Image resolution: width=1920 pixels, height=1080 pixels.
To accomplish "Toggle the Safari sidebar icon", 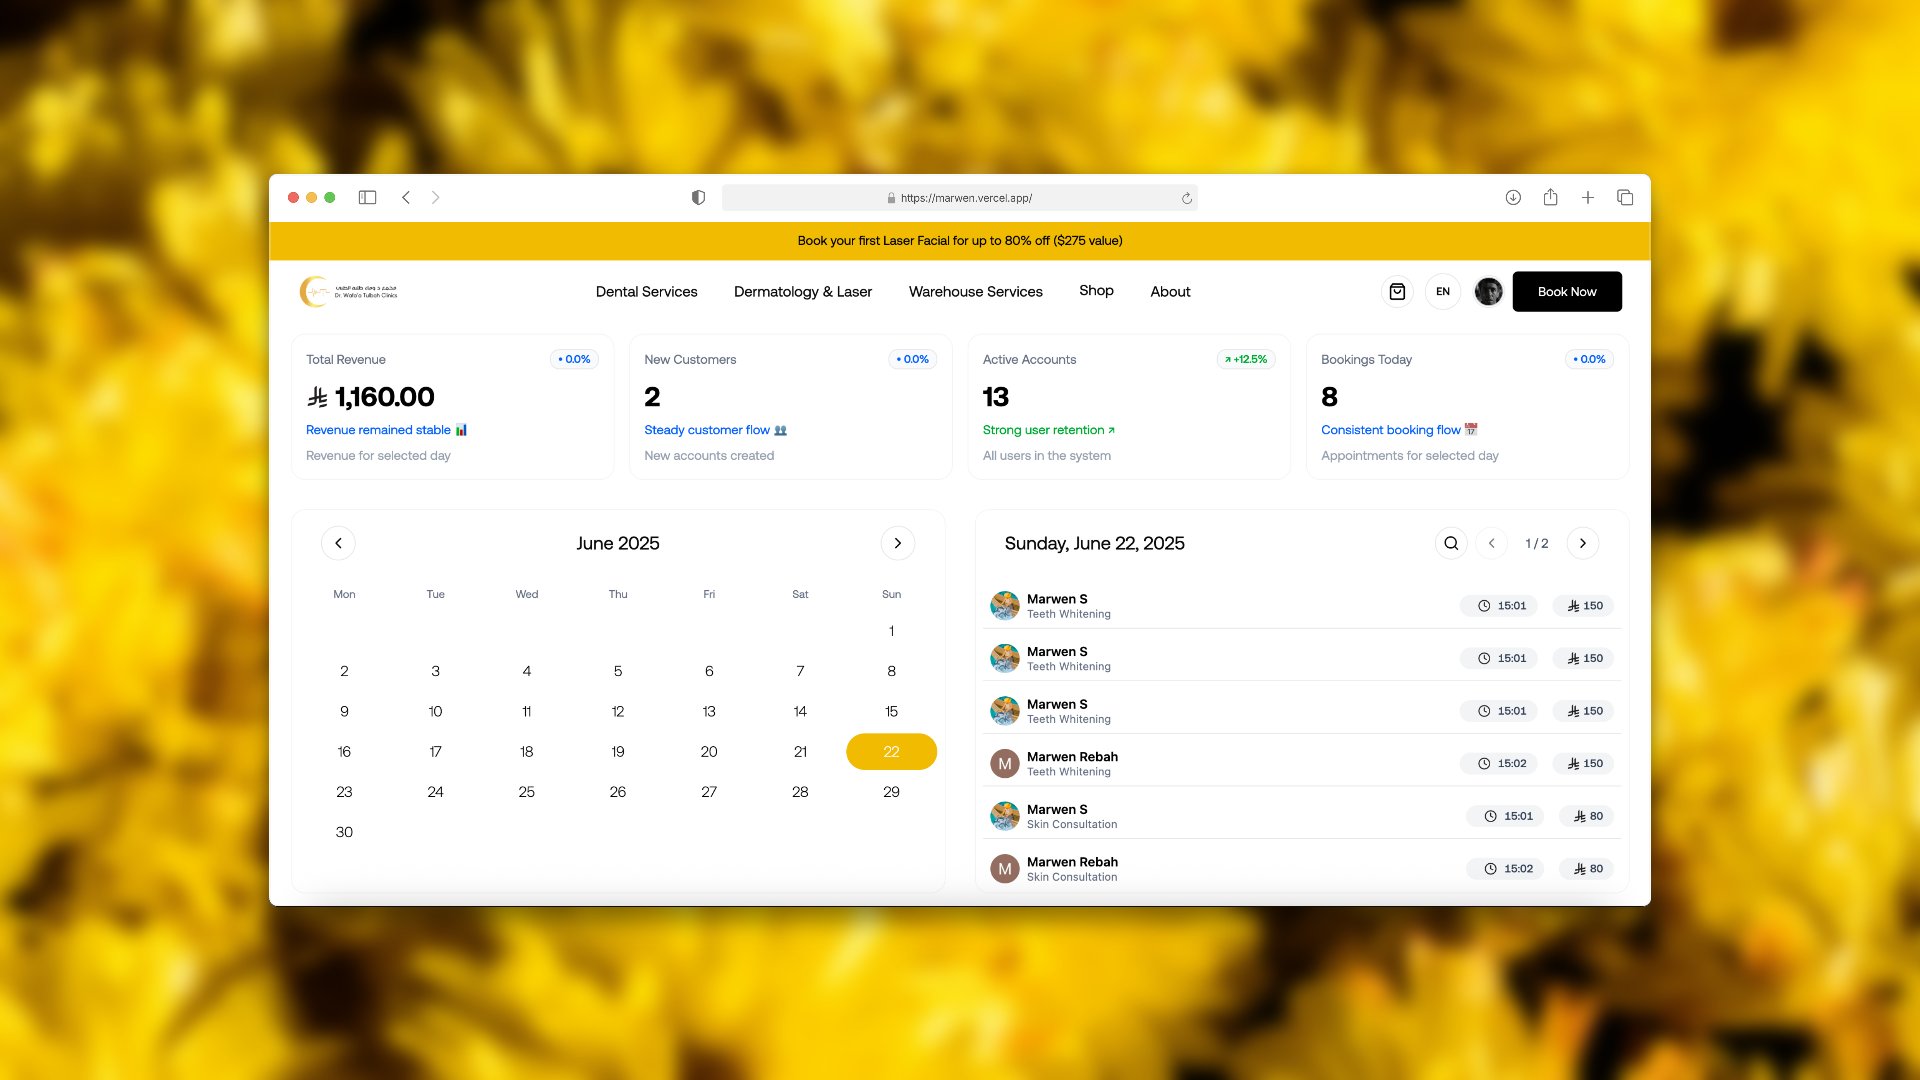I will (x=367, y=198).
